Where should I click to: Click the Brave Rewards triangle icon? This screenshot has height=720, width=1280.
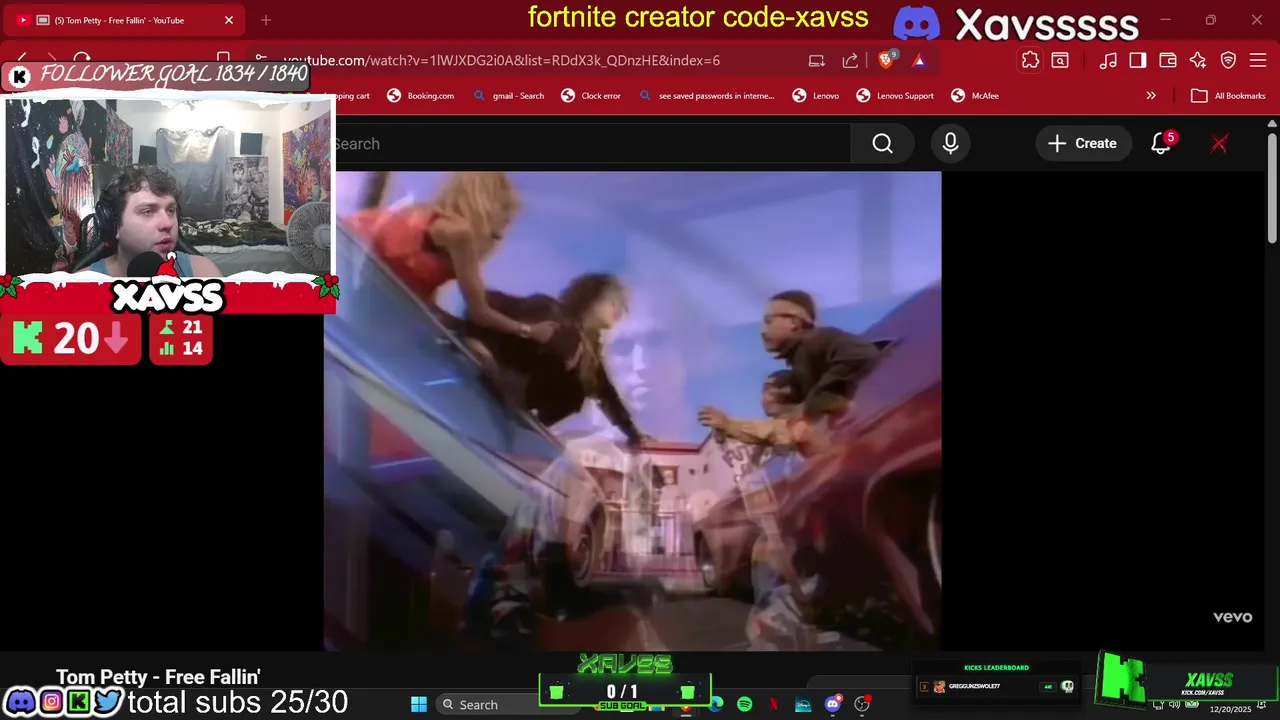(x=919, y=60)
